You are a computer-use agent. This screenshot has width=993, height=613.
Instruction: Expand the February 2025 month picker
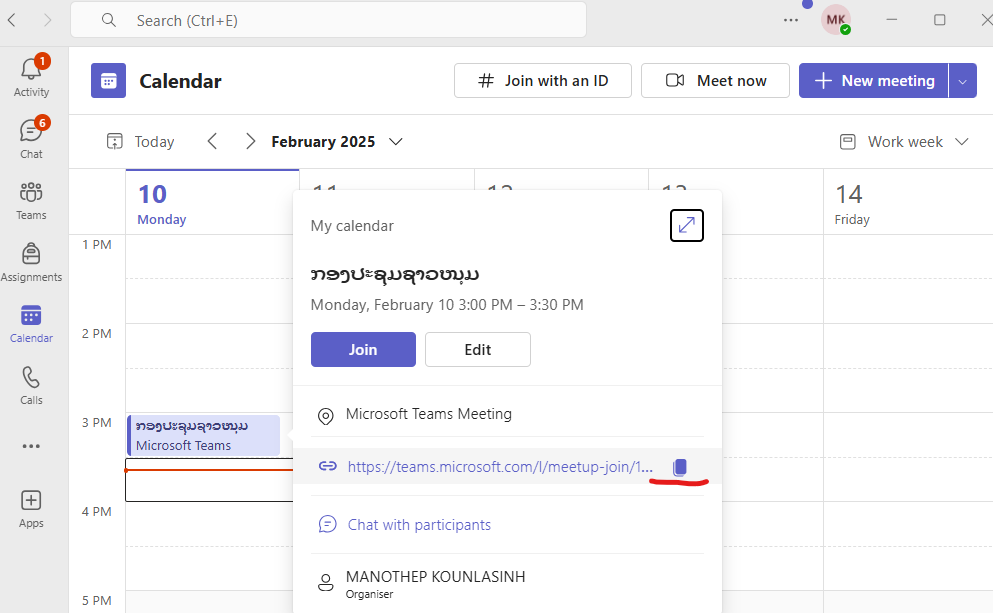[396, 142]
